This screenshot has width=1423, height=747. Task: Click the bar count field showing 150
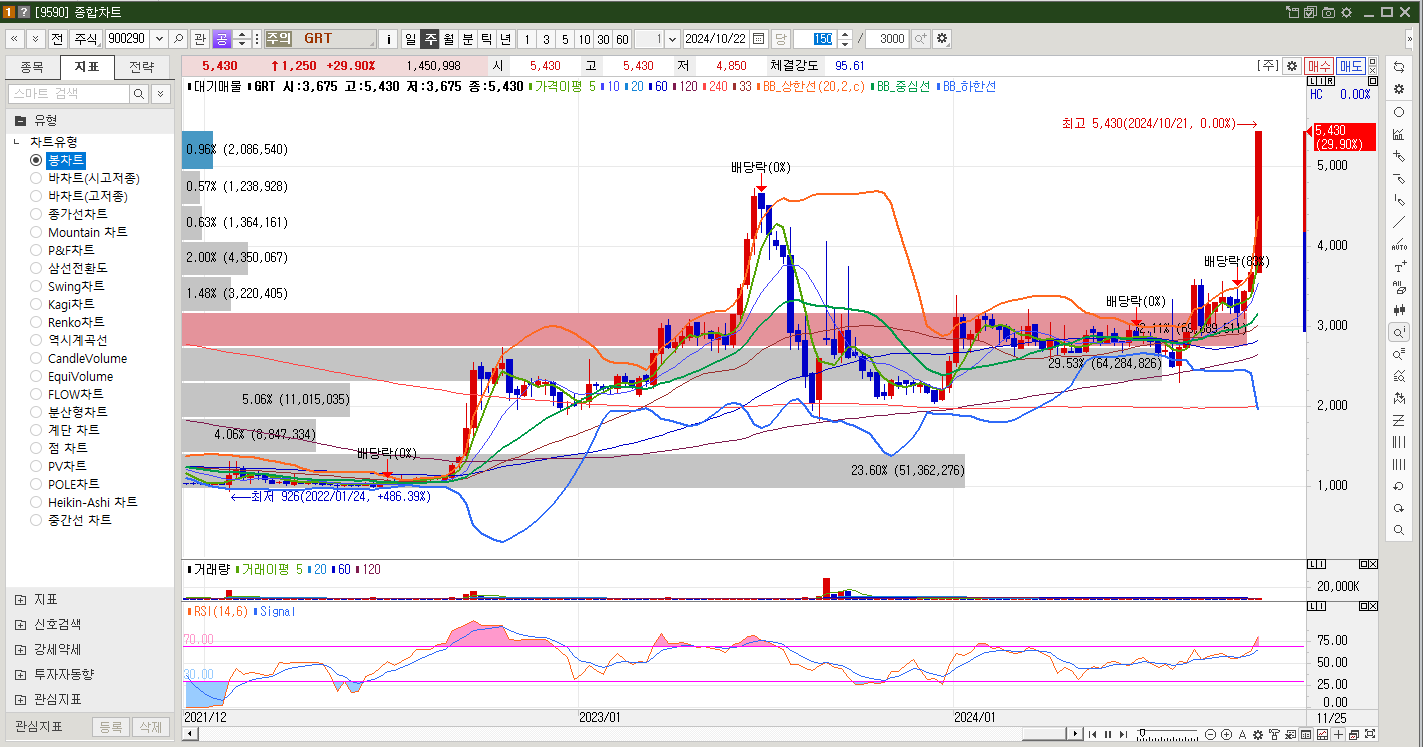pos(815,39)
